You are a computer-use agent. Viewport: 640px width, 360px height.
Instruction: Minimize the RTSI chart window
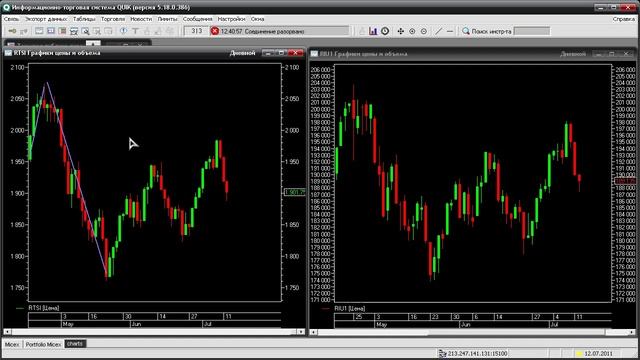point(268,53)
